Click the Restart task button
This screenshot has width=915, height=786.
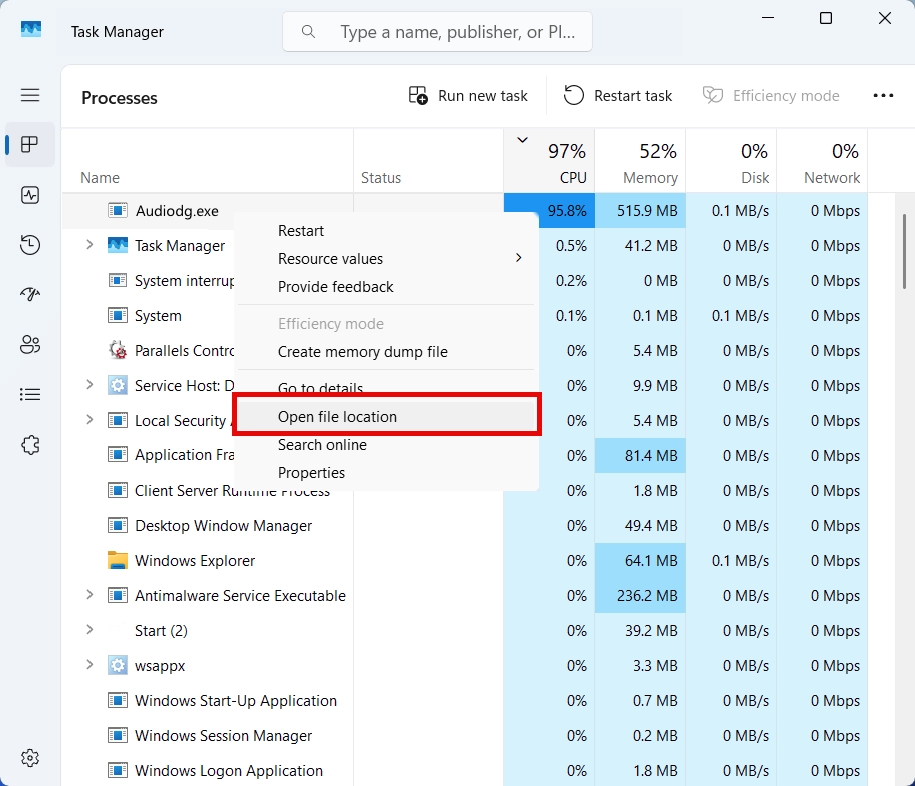point(617,95)
